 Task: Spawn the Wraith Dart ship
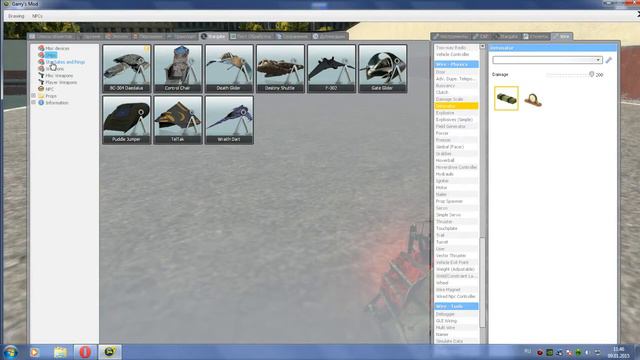pos(229,120)
